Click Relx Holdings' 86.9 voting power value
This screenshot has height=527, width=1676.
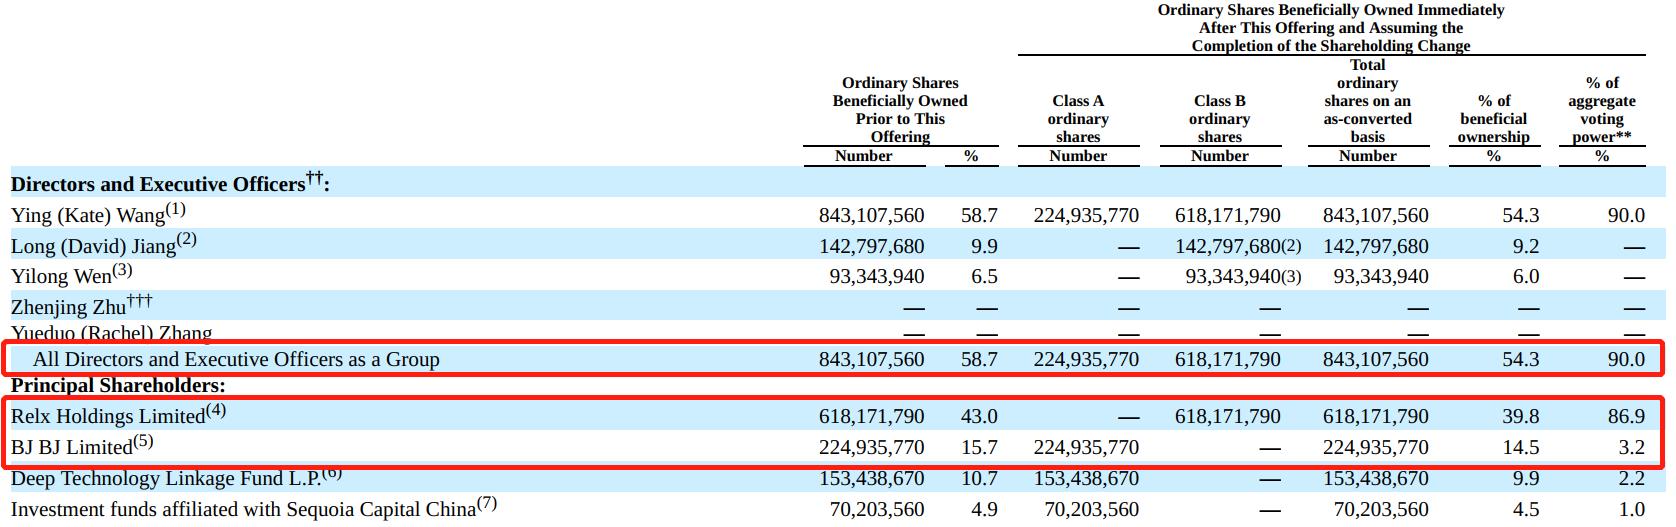[x=1625, y=416]
